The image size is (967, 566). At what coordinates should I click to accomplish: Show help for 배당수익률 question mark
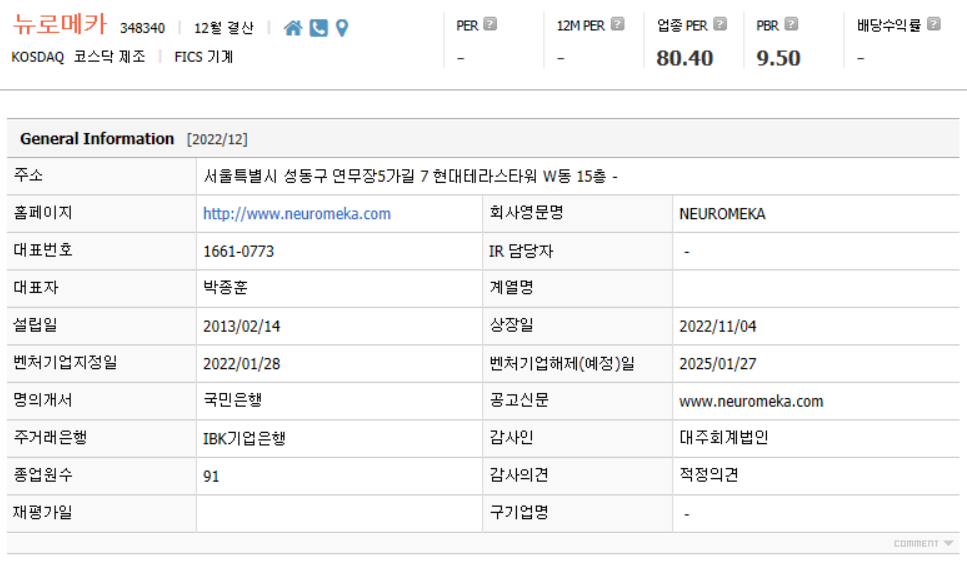[x=934, y=24]
